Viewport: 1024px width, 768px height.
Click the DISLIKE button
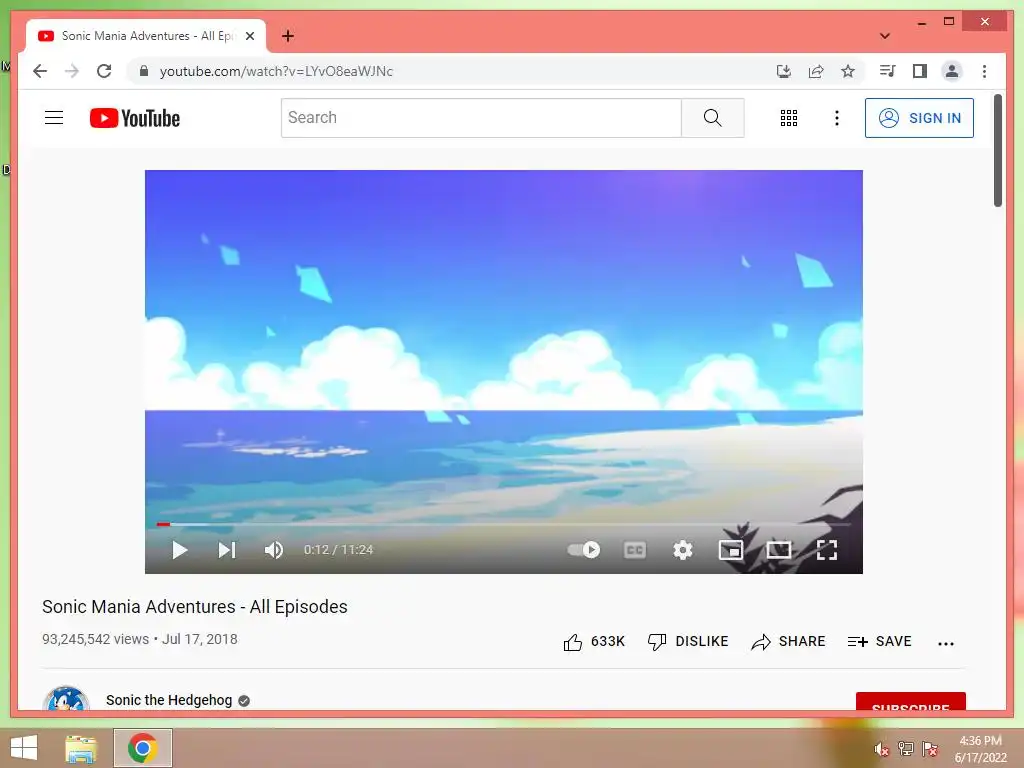(688, 642)
